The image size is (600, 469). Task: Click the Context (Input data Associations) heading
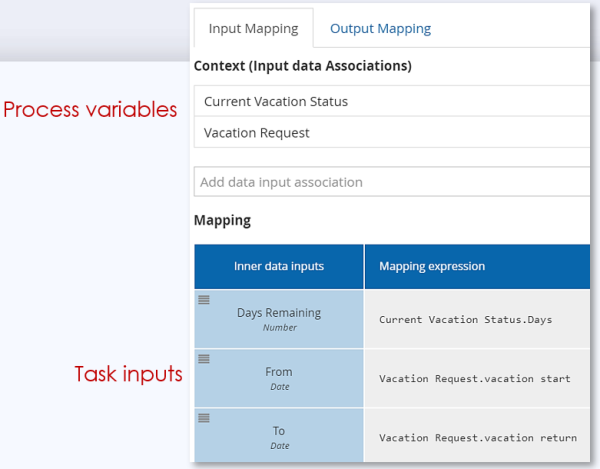[303, 66]
